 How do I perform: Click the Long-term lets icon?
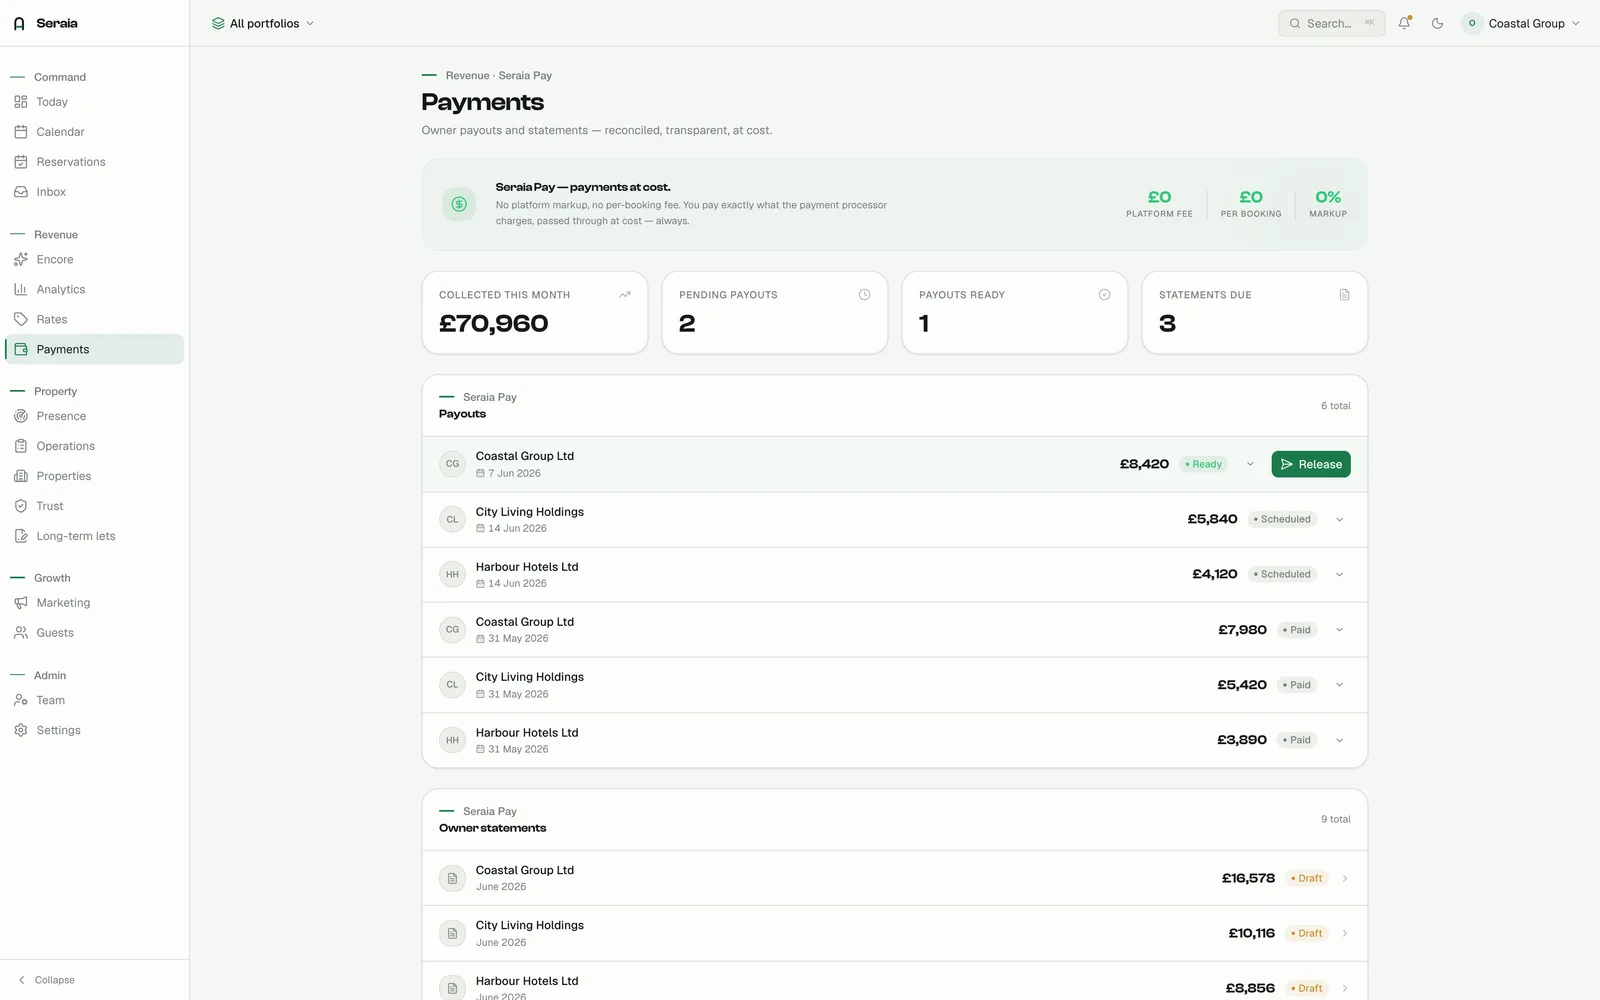click(x=21, y=536)
